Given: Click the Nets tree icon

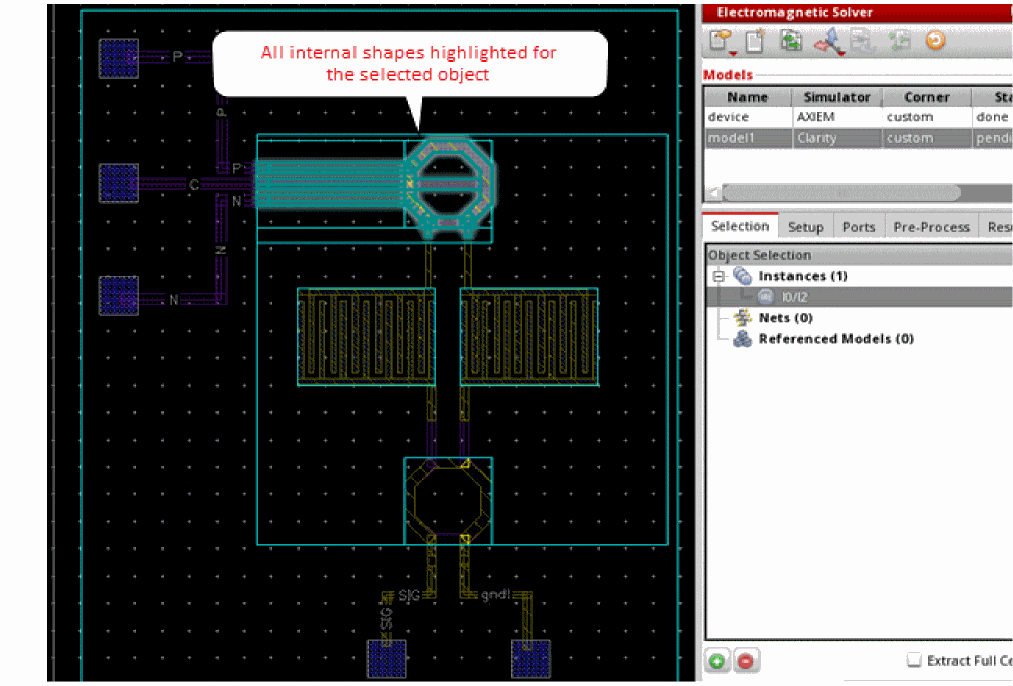Looking at the screenshot, I should click(x=743, y=318).
